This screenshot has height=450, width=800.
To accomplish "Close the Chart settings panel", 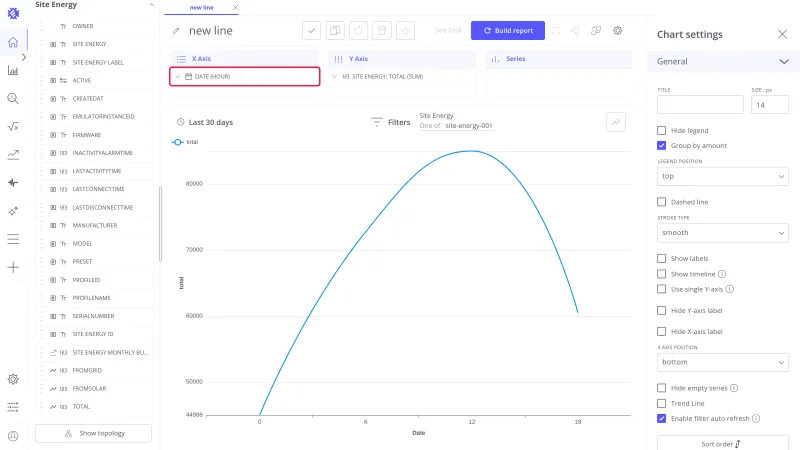I will pyautogui.click(x=782, y=34).
